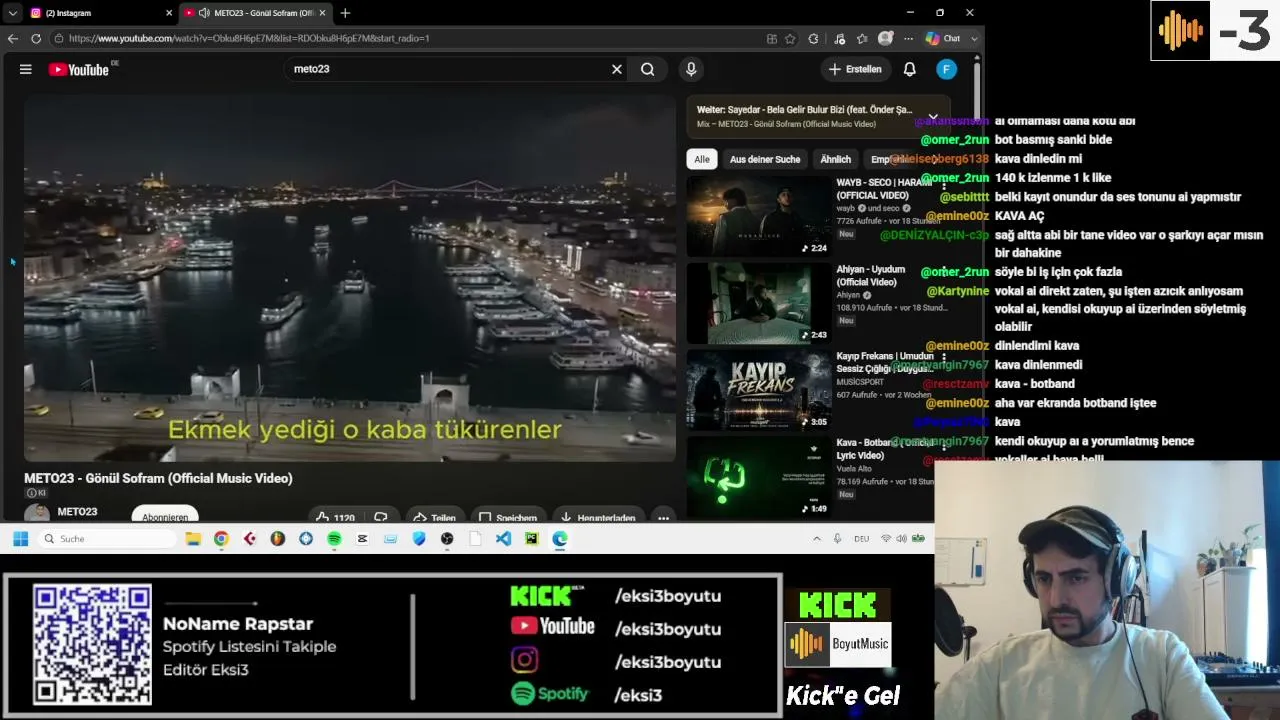Close the Instagram tab
Screen dimensions: 1280x720
pos(169,13)
